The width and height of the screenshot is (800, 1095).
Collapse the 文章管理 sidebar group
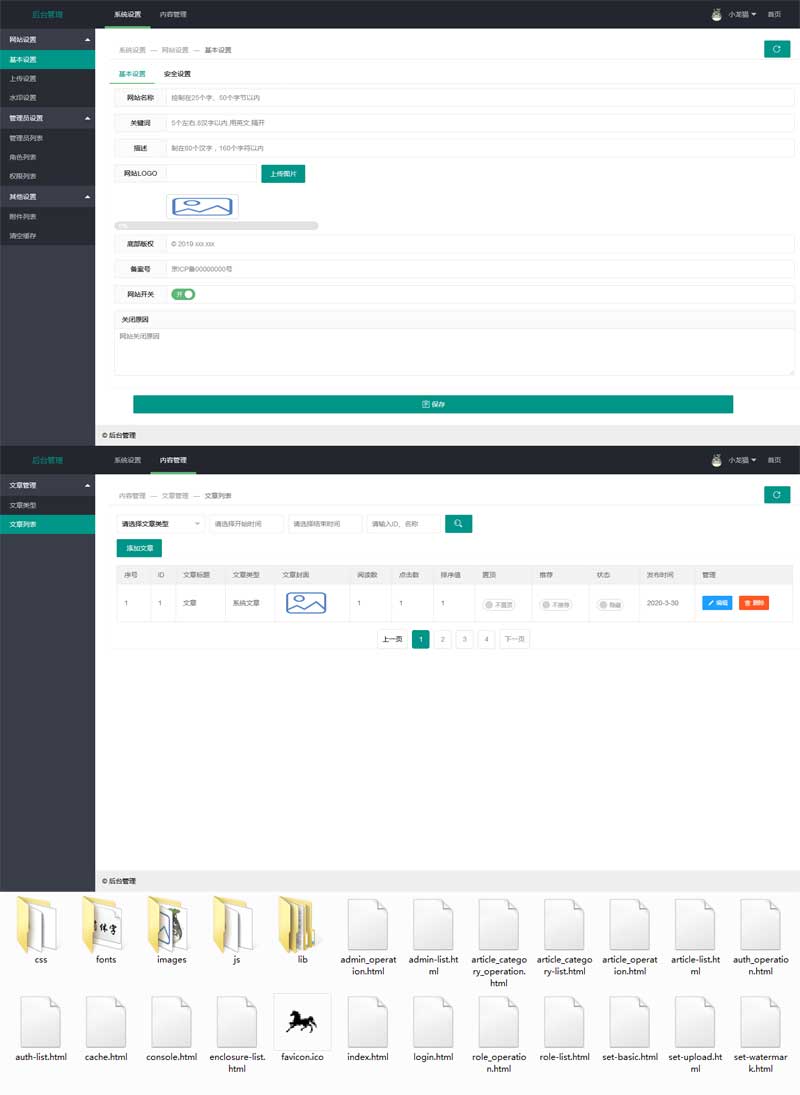click(x=47, y=485)
